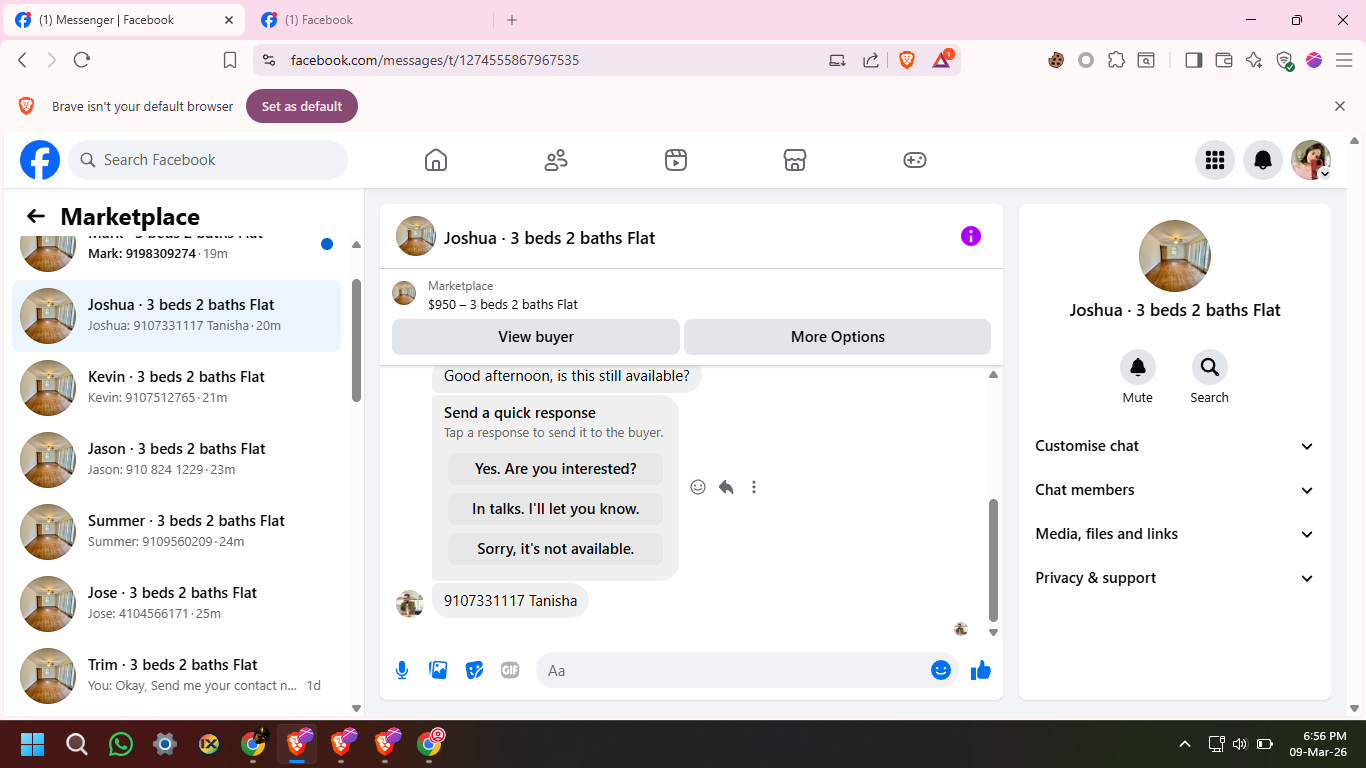Open the Notifications bell icon

coord(1263,160)
